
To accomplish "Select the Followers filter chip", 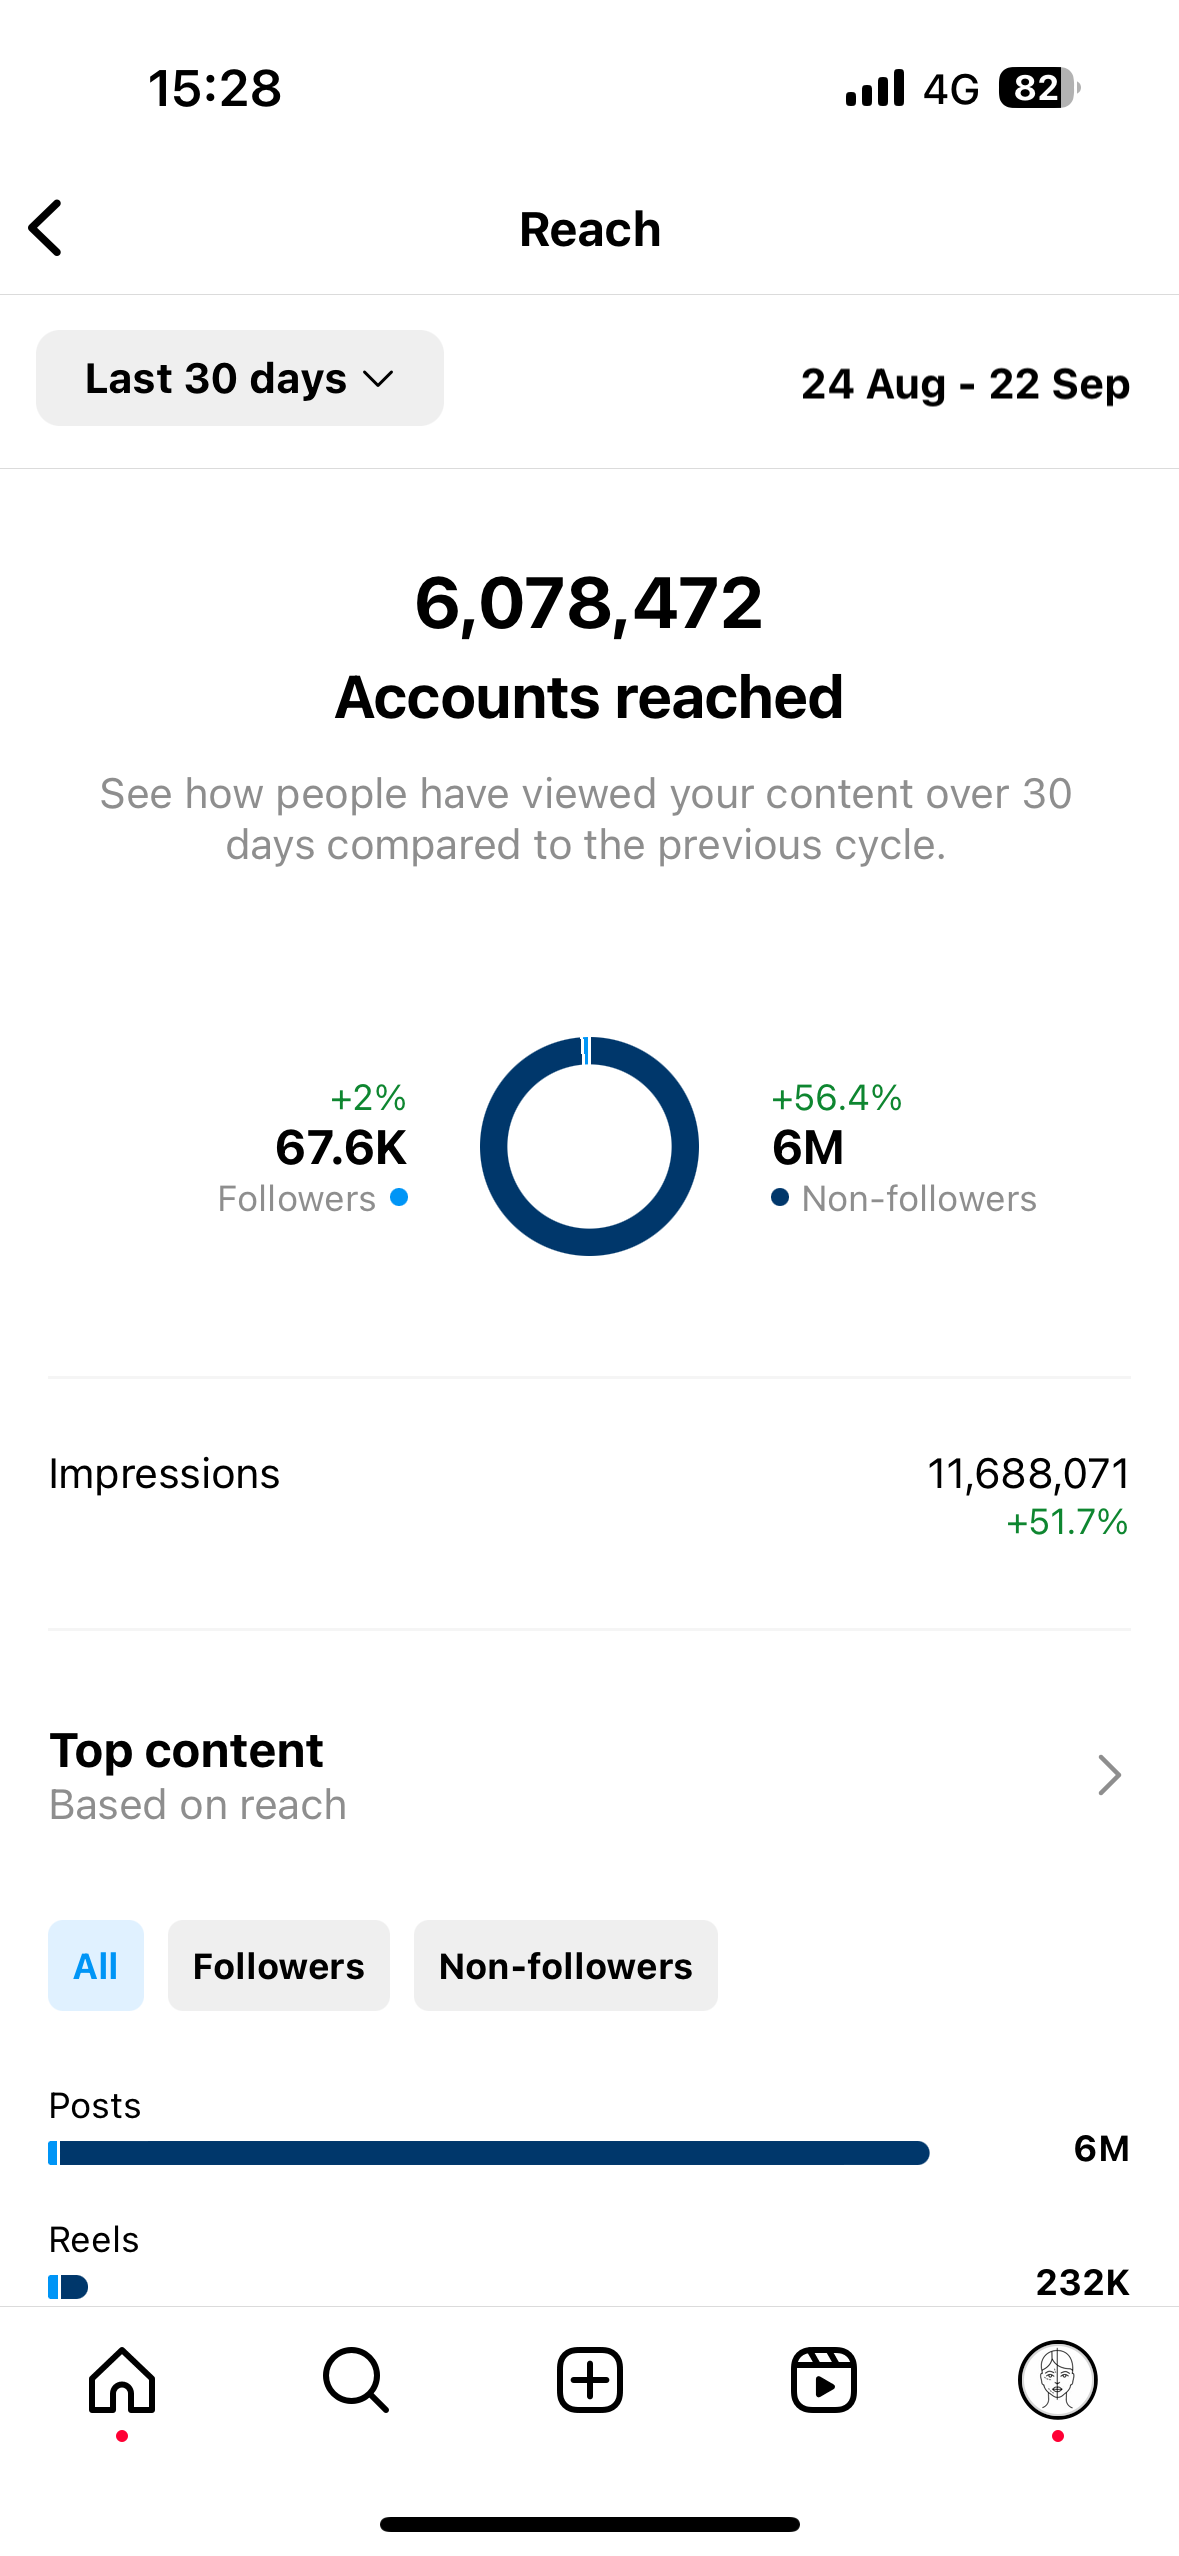I will [x=278, y=1965].
